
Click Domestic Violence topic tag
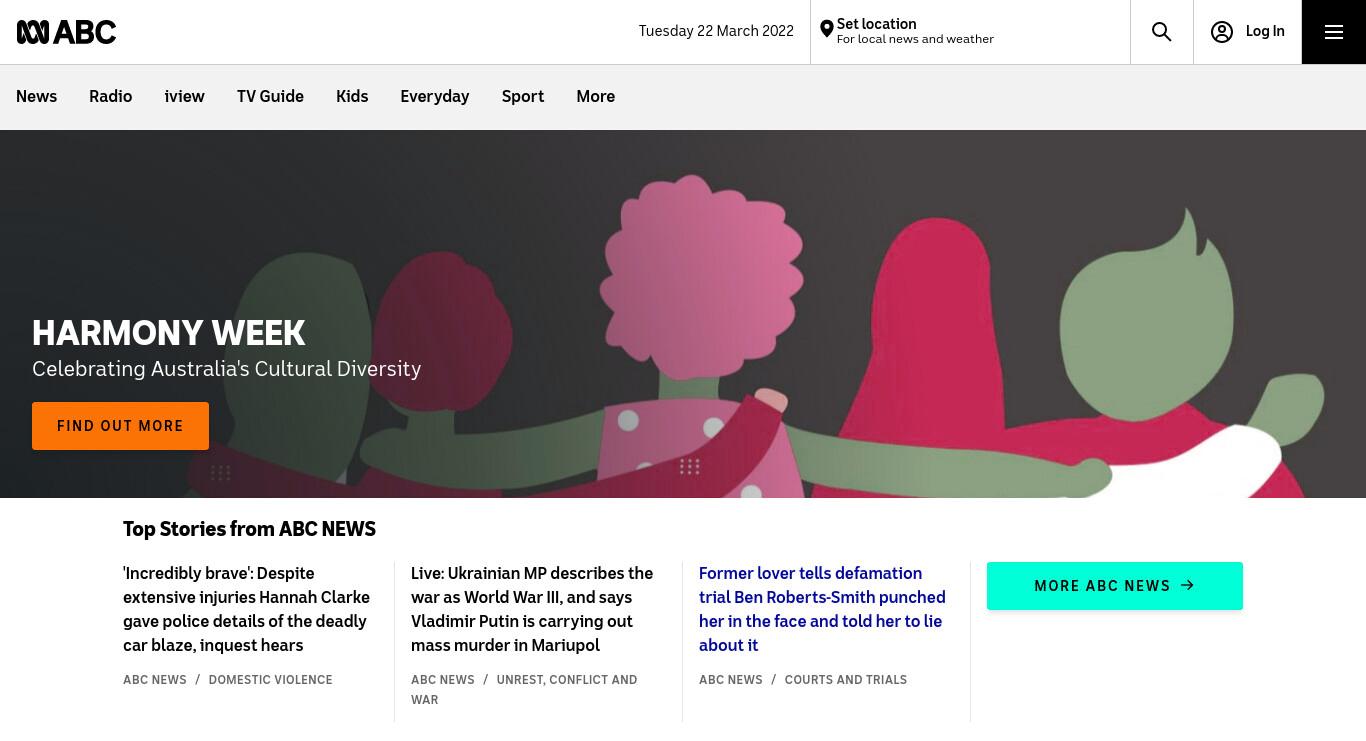(x=270, y=680)
